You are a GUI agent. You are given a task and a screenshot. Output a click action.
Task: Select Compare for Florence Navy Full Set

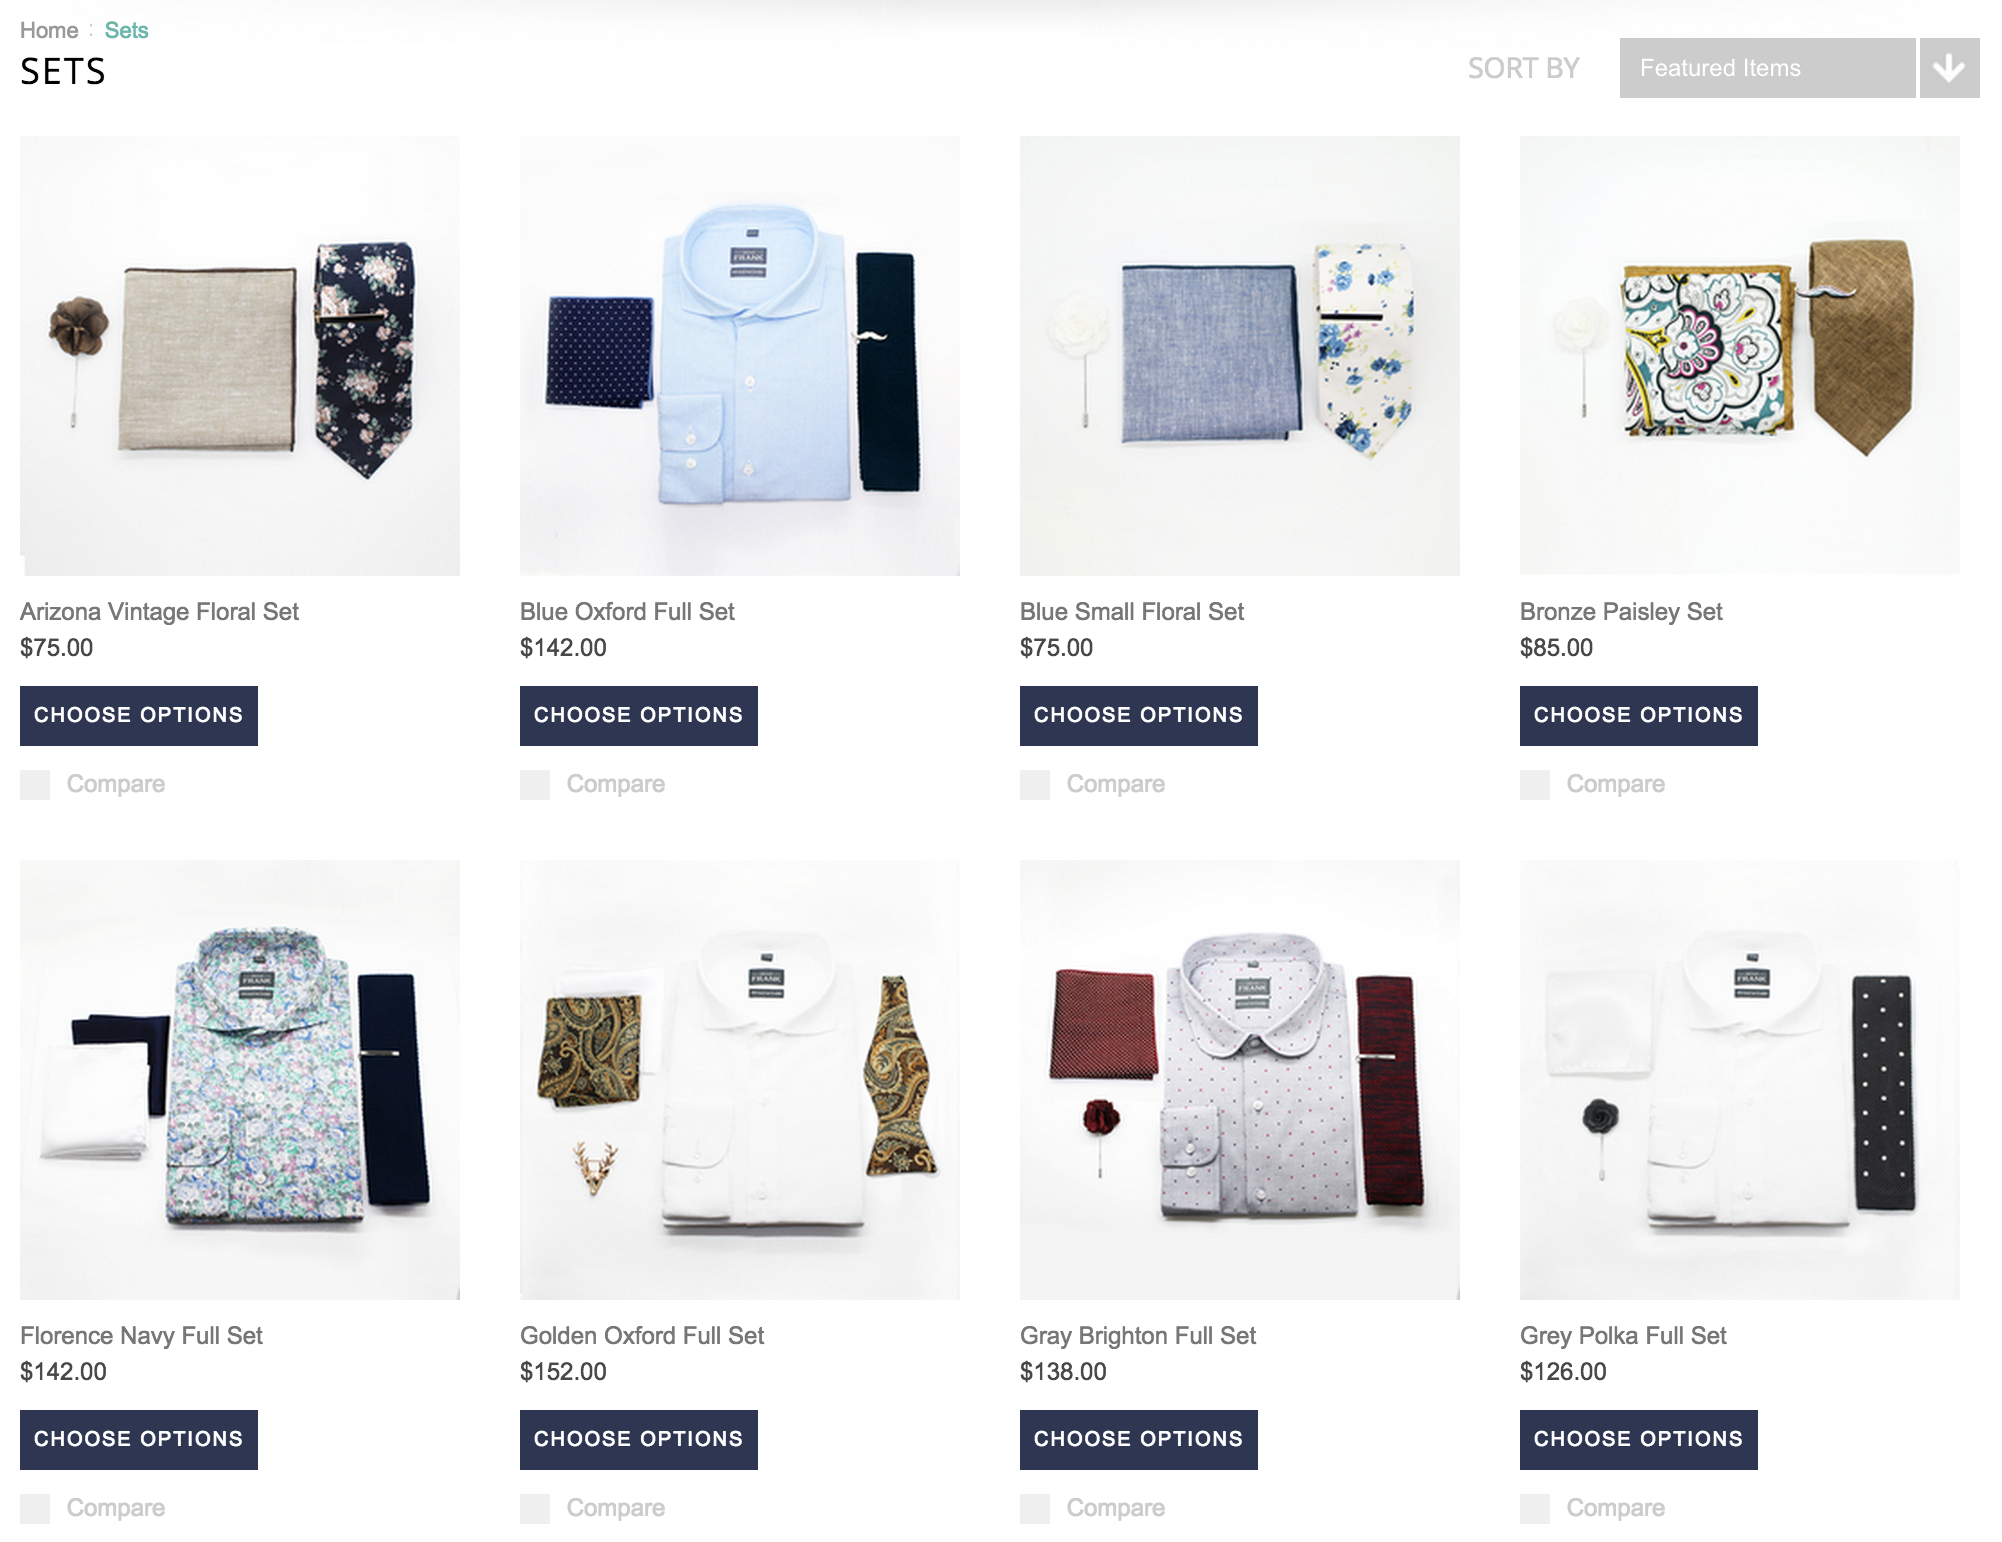coord(35,1509)
